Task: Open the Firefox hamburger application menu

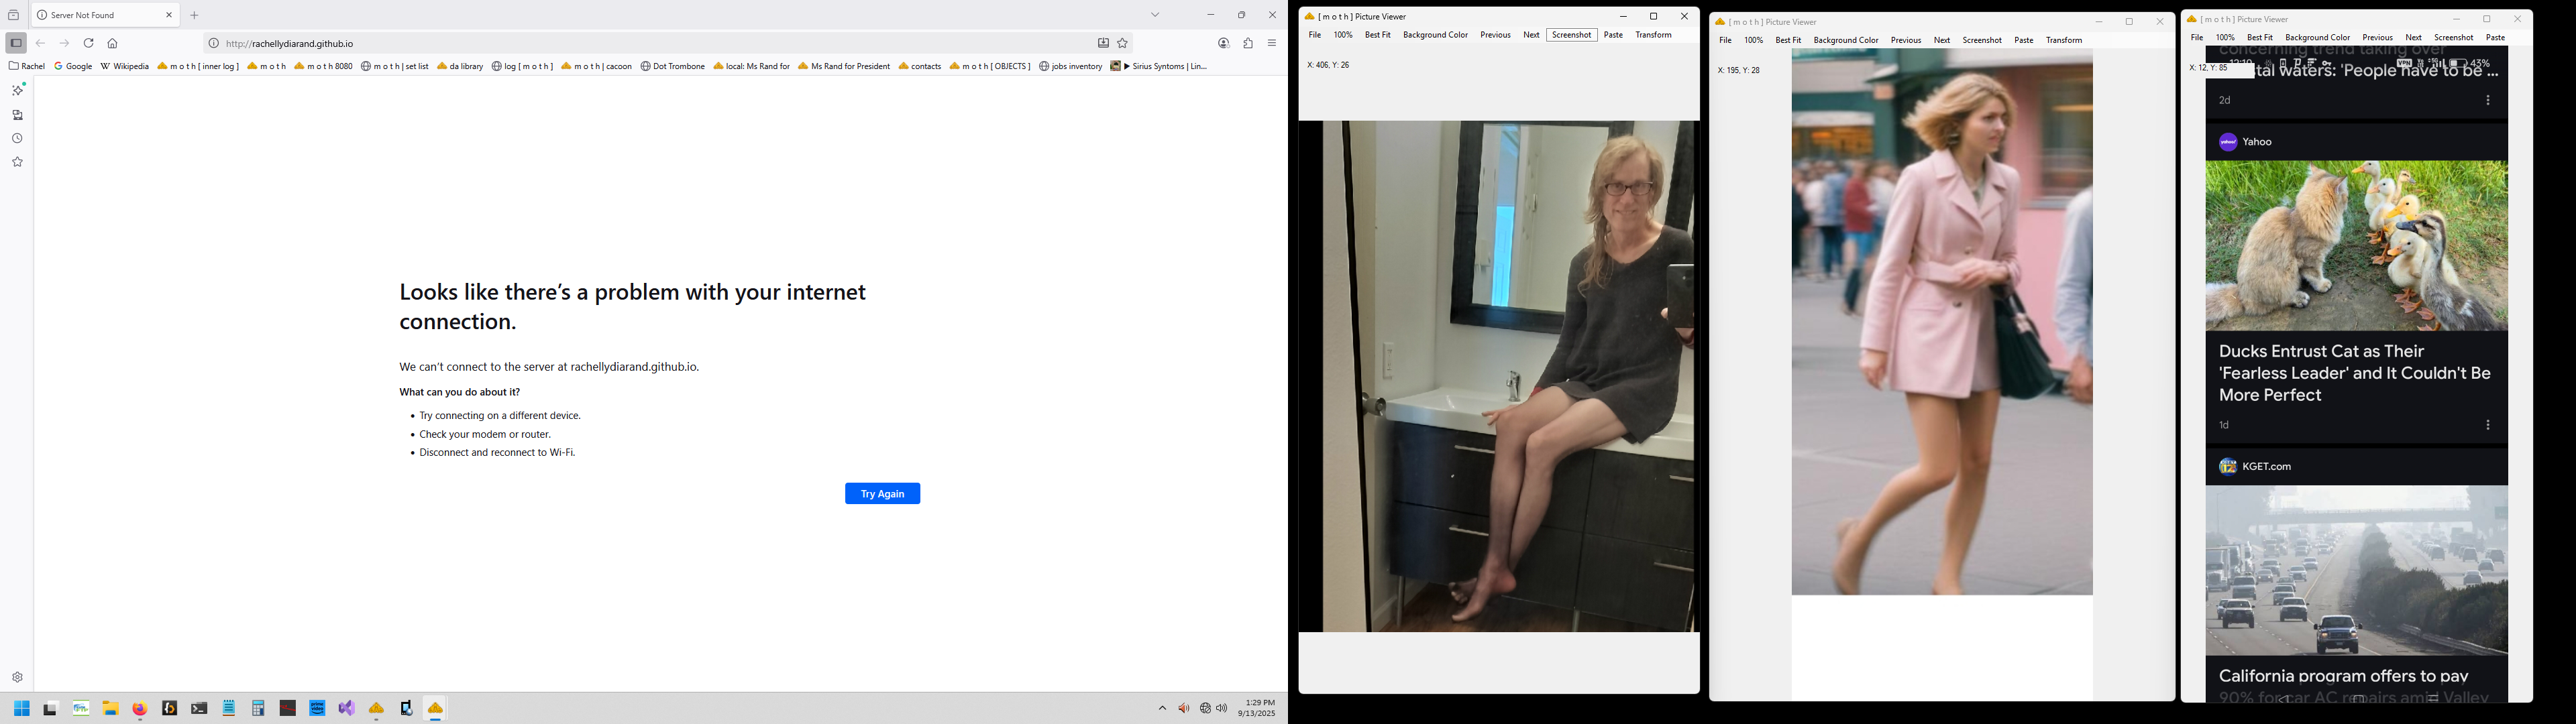Action: (x=1272, y=44)
